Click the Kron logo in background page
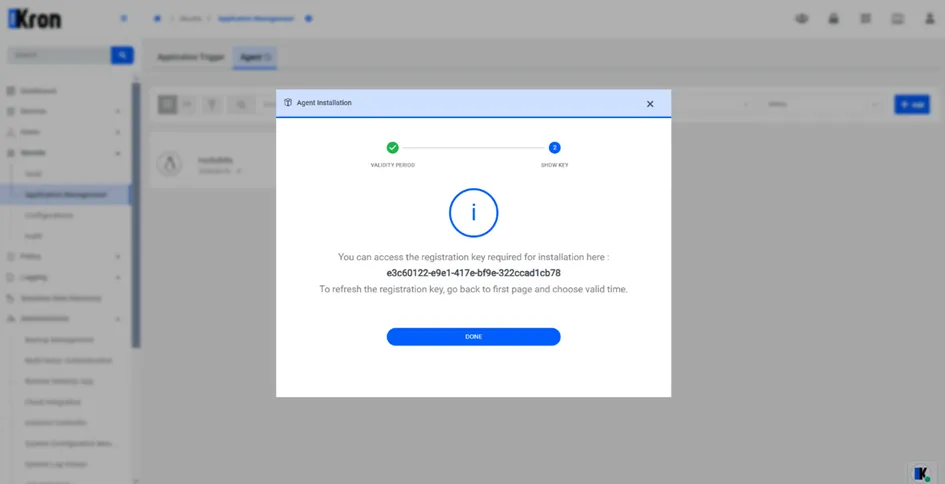The image size is (945, 484). [x=34, y=19]
